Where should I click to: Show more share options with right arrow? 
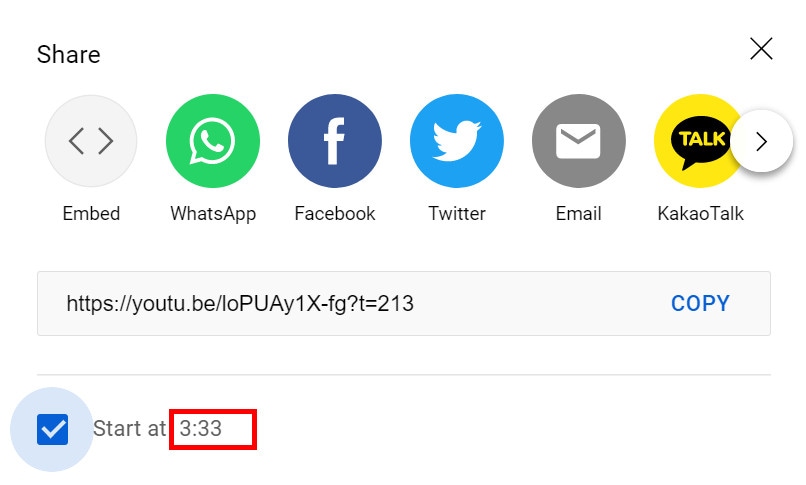[762, 141]
